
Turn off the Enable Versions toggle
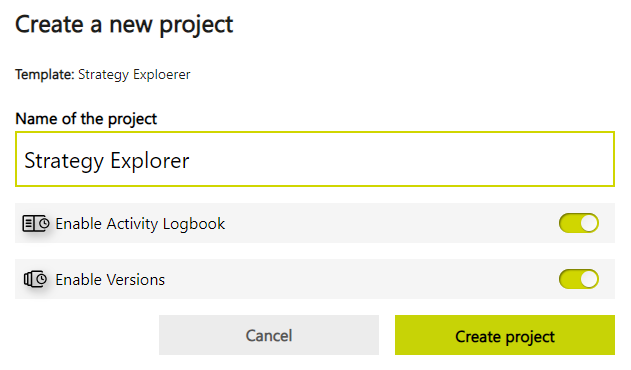tap(579, 279)
